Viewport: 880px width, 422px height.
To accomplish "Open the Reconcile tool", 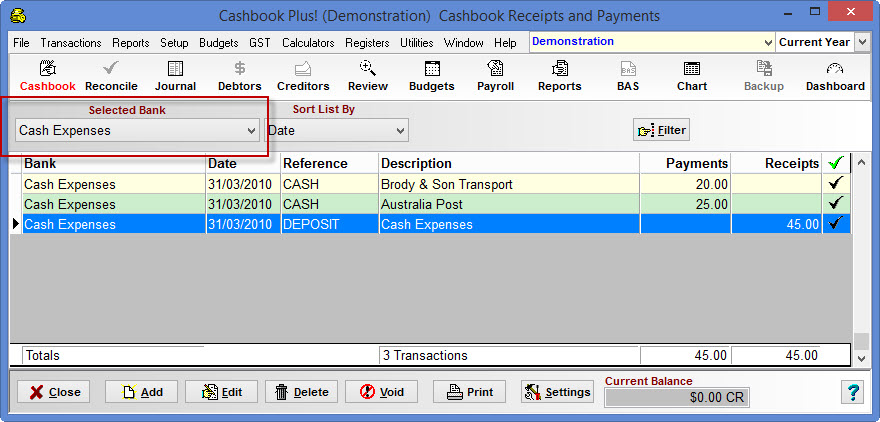I will pos(111,77).
